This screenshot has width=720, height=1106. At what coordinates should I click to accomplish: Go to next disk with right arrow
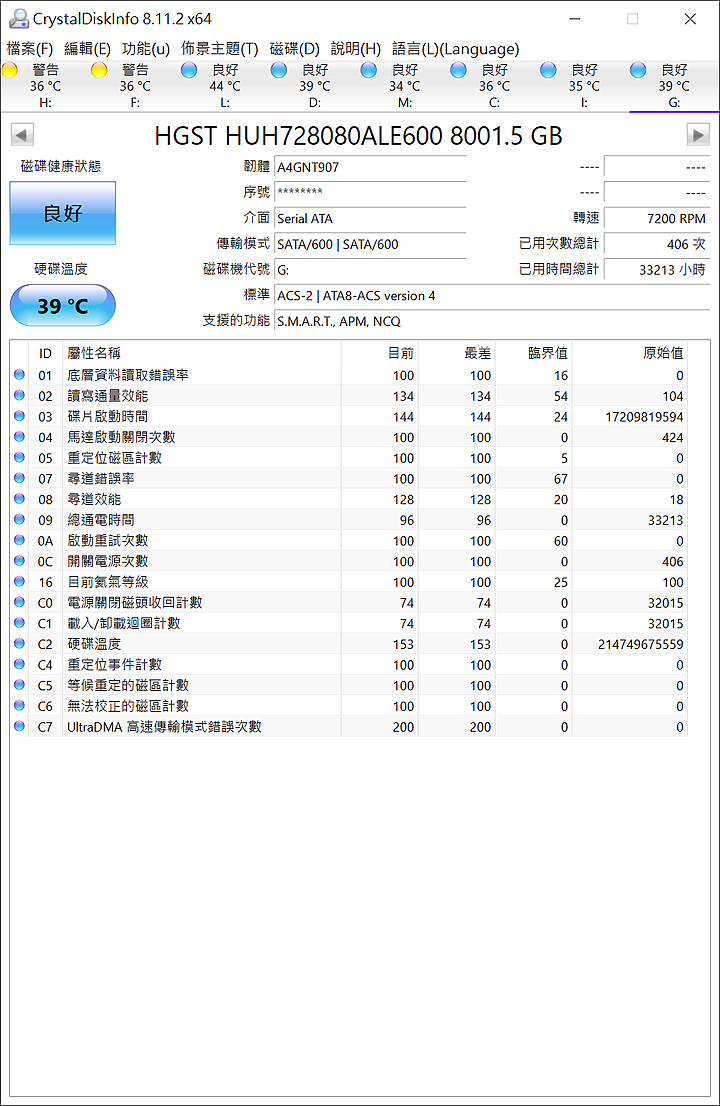pyautogui.click(x=698, y=135)
